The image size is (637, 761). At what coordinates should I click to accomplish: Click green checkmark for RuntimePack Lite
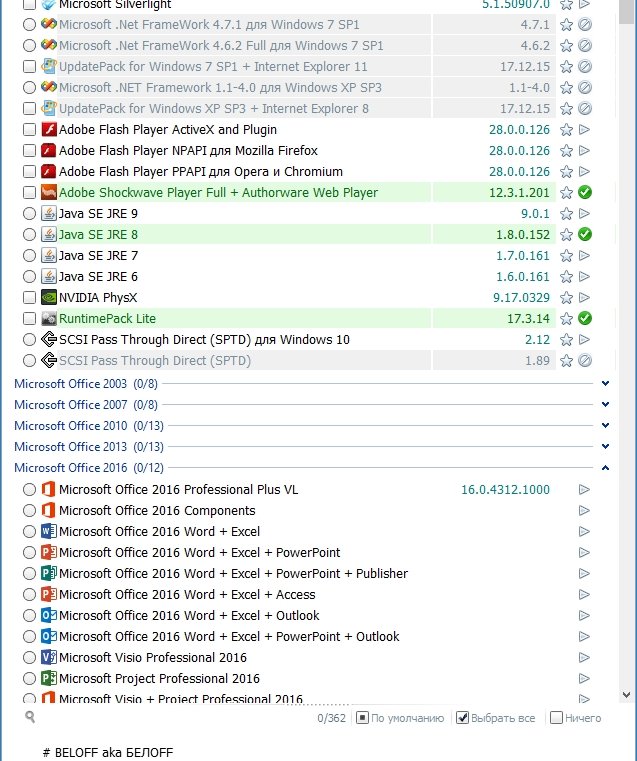[585, 318]
